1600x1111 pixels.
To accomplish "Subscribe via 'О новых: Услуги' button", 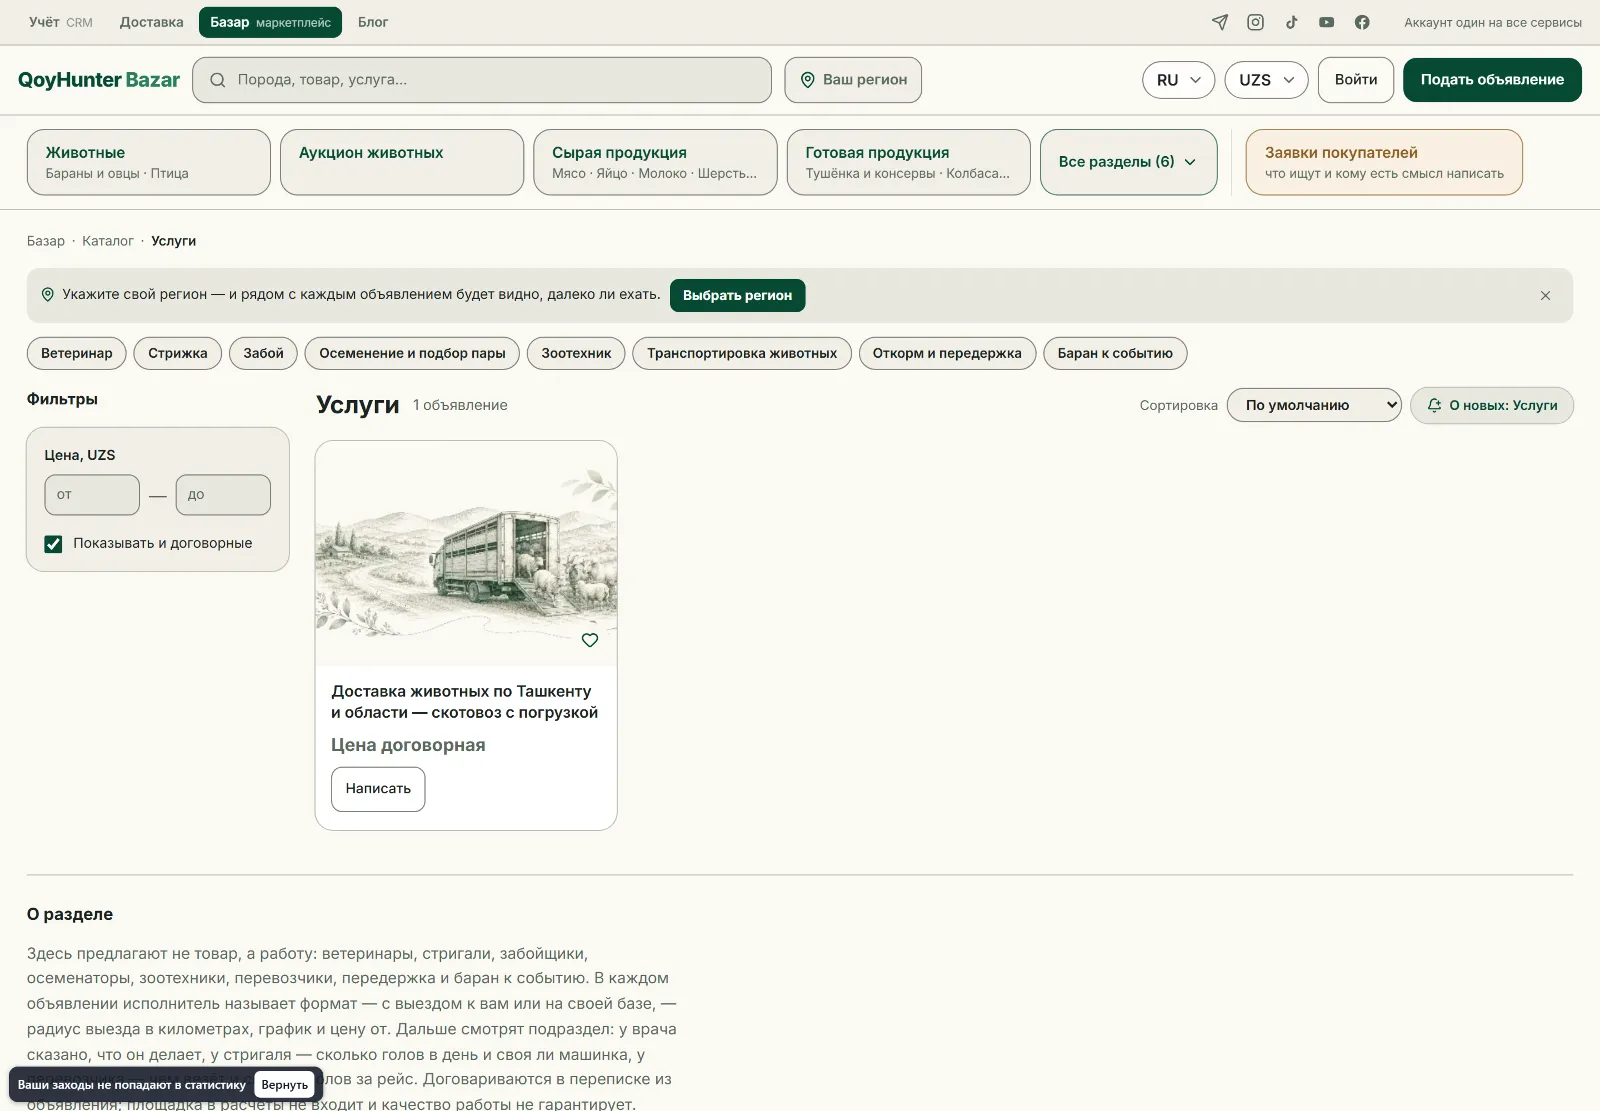I will tap(1492, 405).
